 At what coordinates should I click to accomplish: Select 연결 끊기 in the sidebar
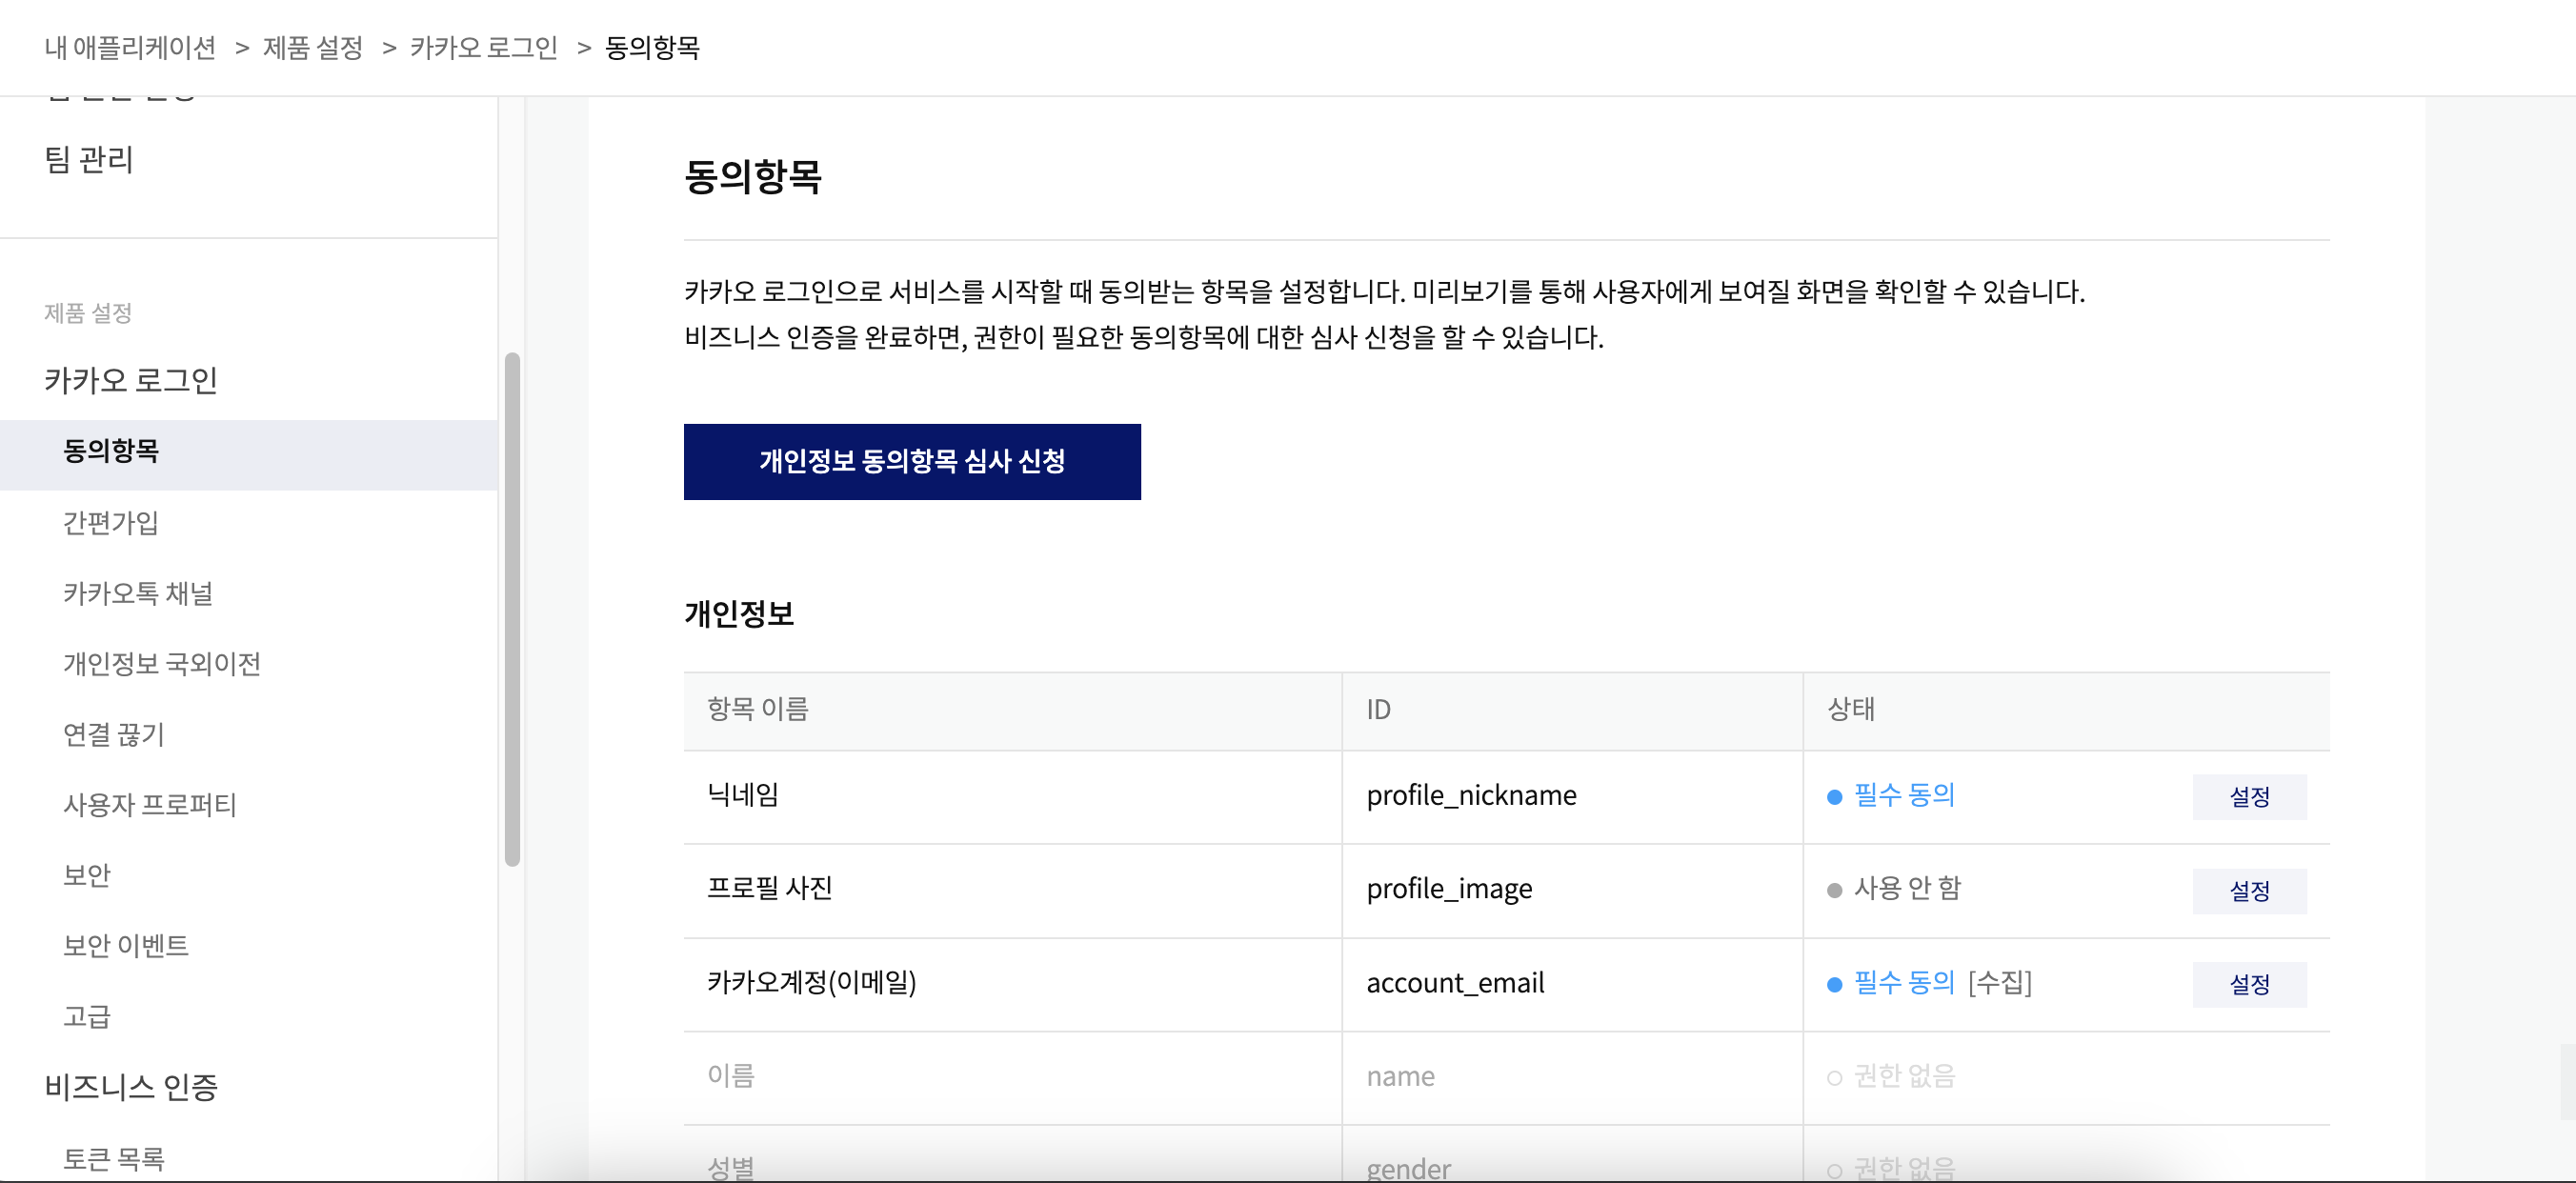click(x=114, y=734)
